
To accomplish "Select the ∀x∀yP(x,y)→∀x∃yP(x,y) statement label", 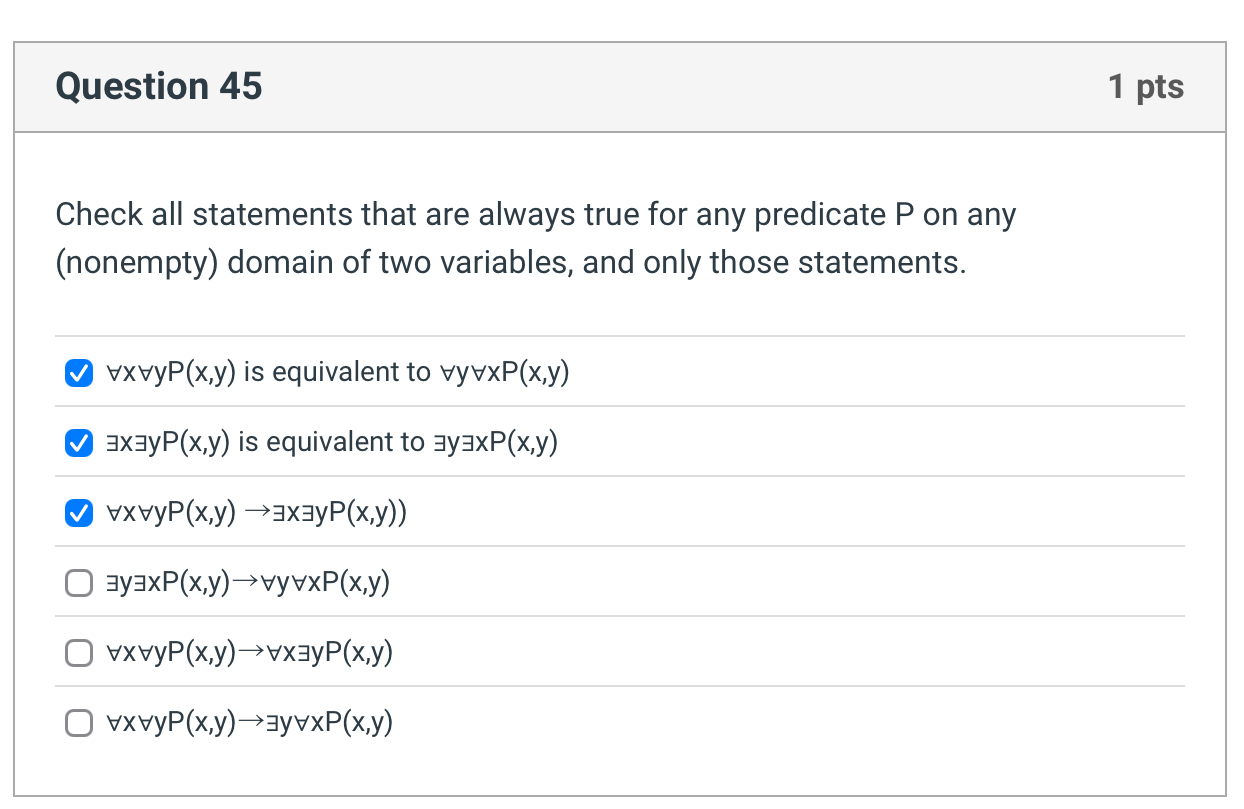I will [248, 652].
